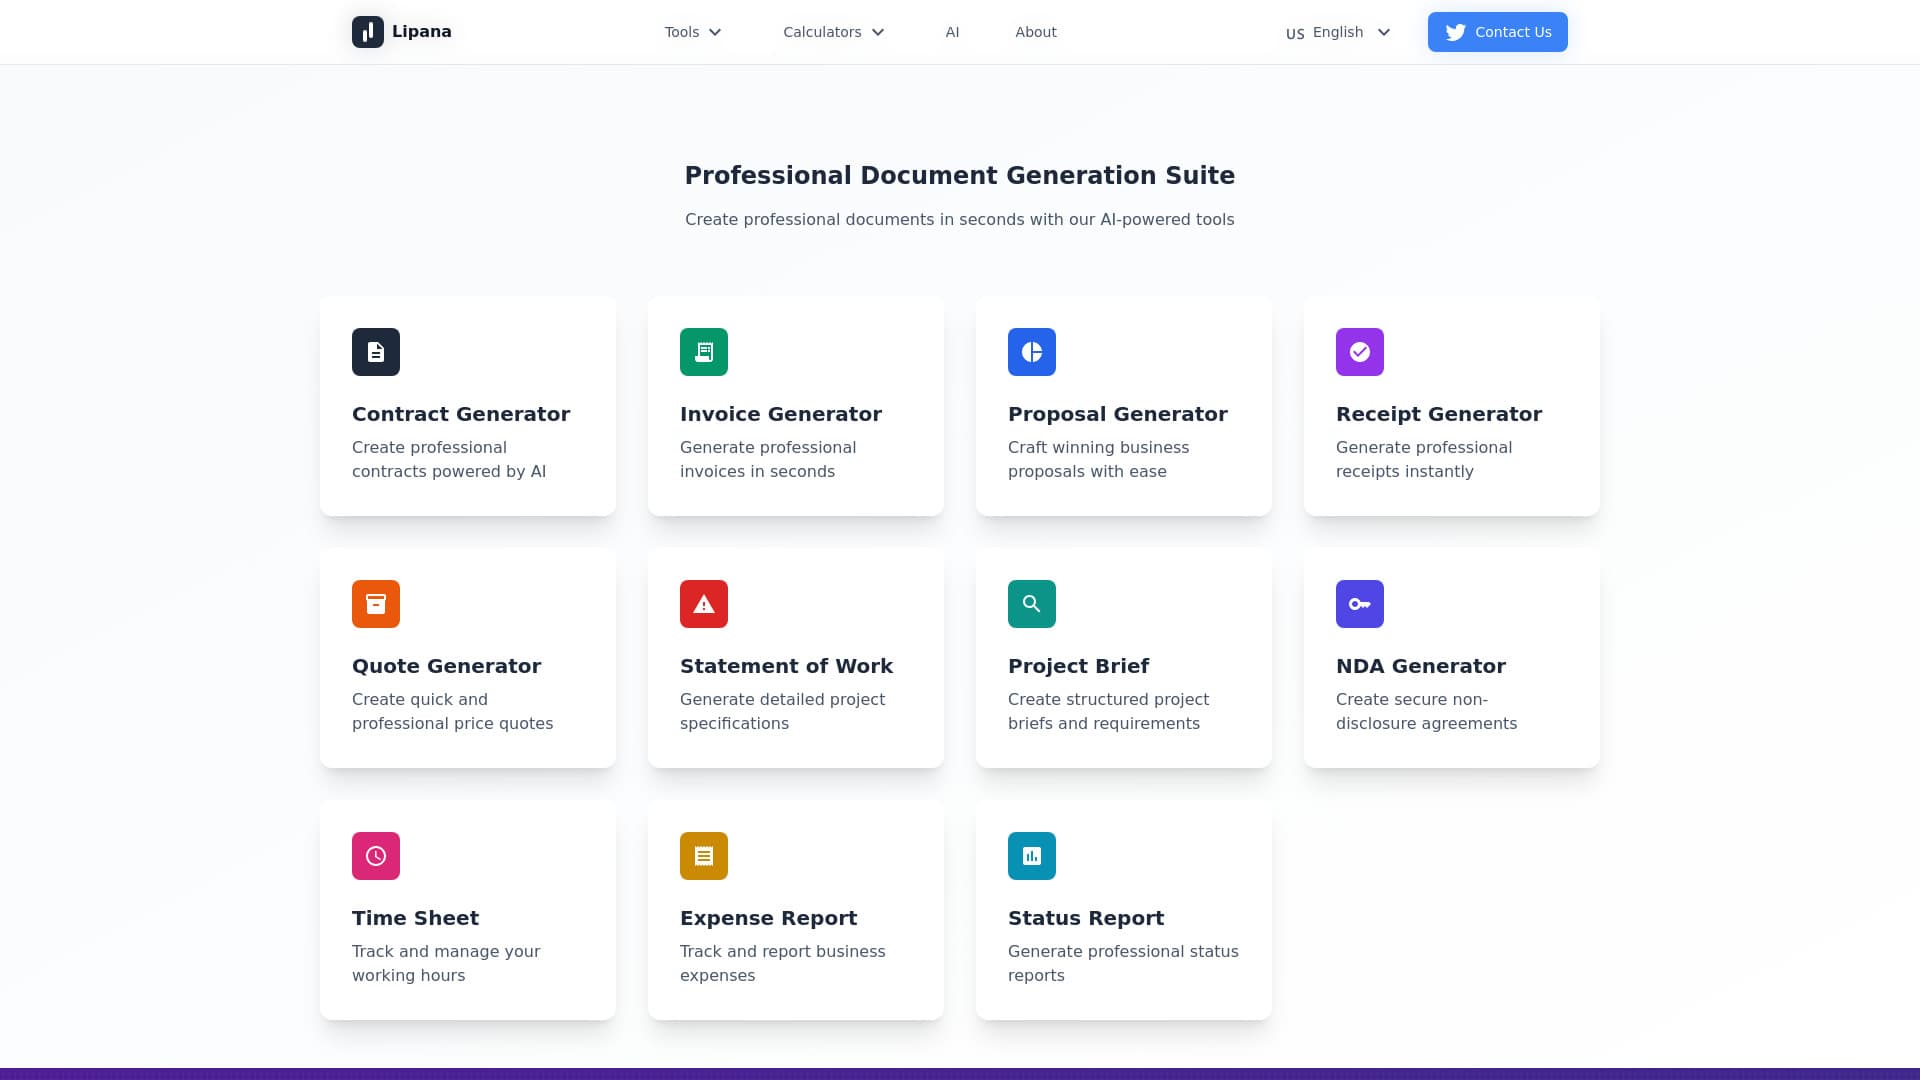1920x1080 pixels.
Task: Click the pink Time Sheet clock icon
Action: tap(376, 856)
